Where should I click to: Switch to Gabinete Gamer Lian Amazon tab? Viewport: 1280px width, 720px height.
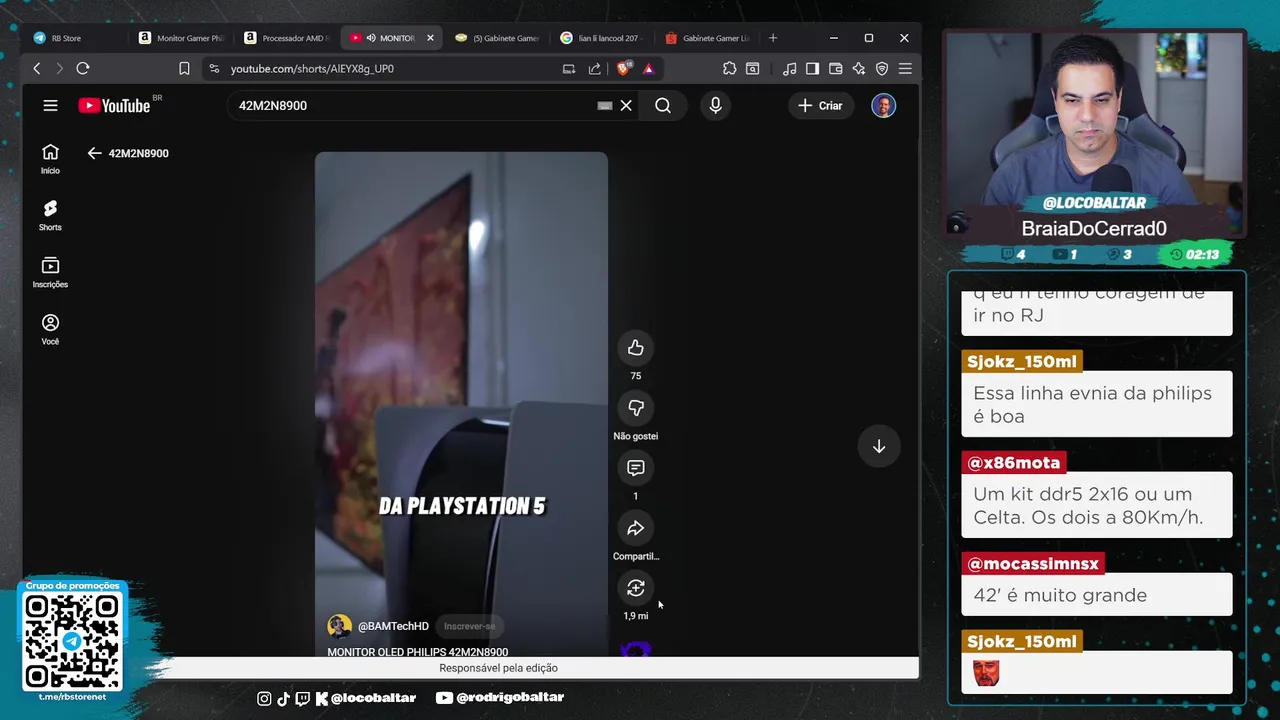coord(709,38)
